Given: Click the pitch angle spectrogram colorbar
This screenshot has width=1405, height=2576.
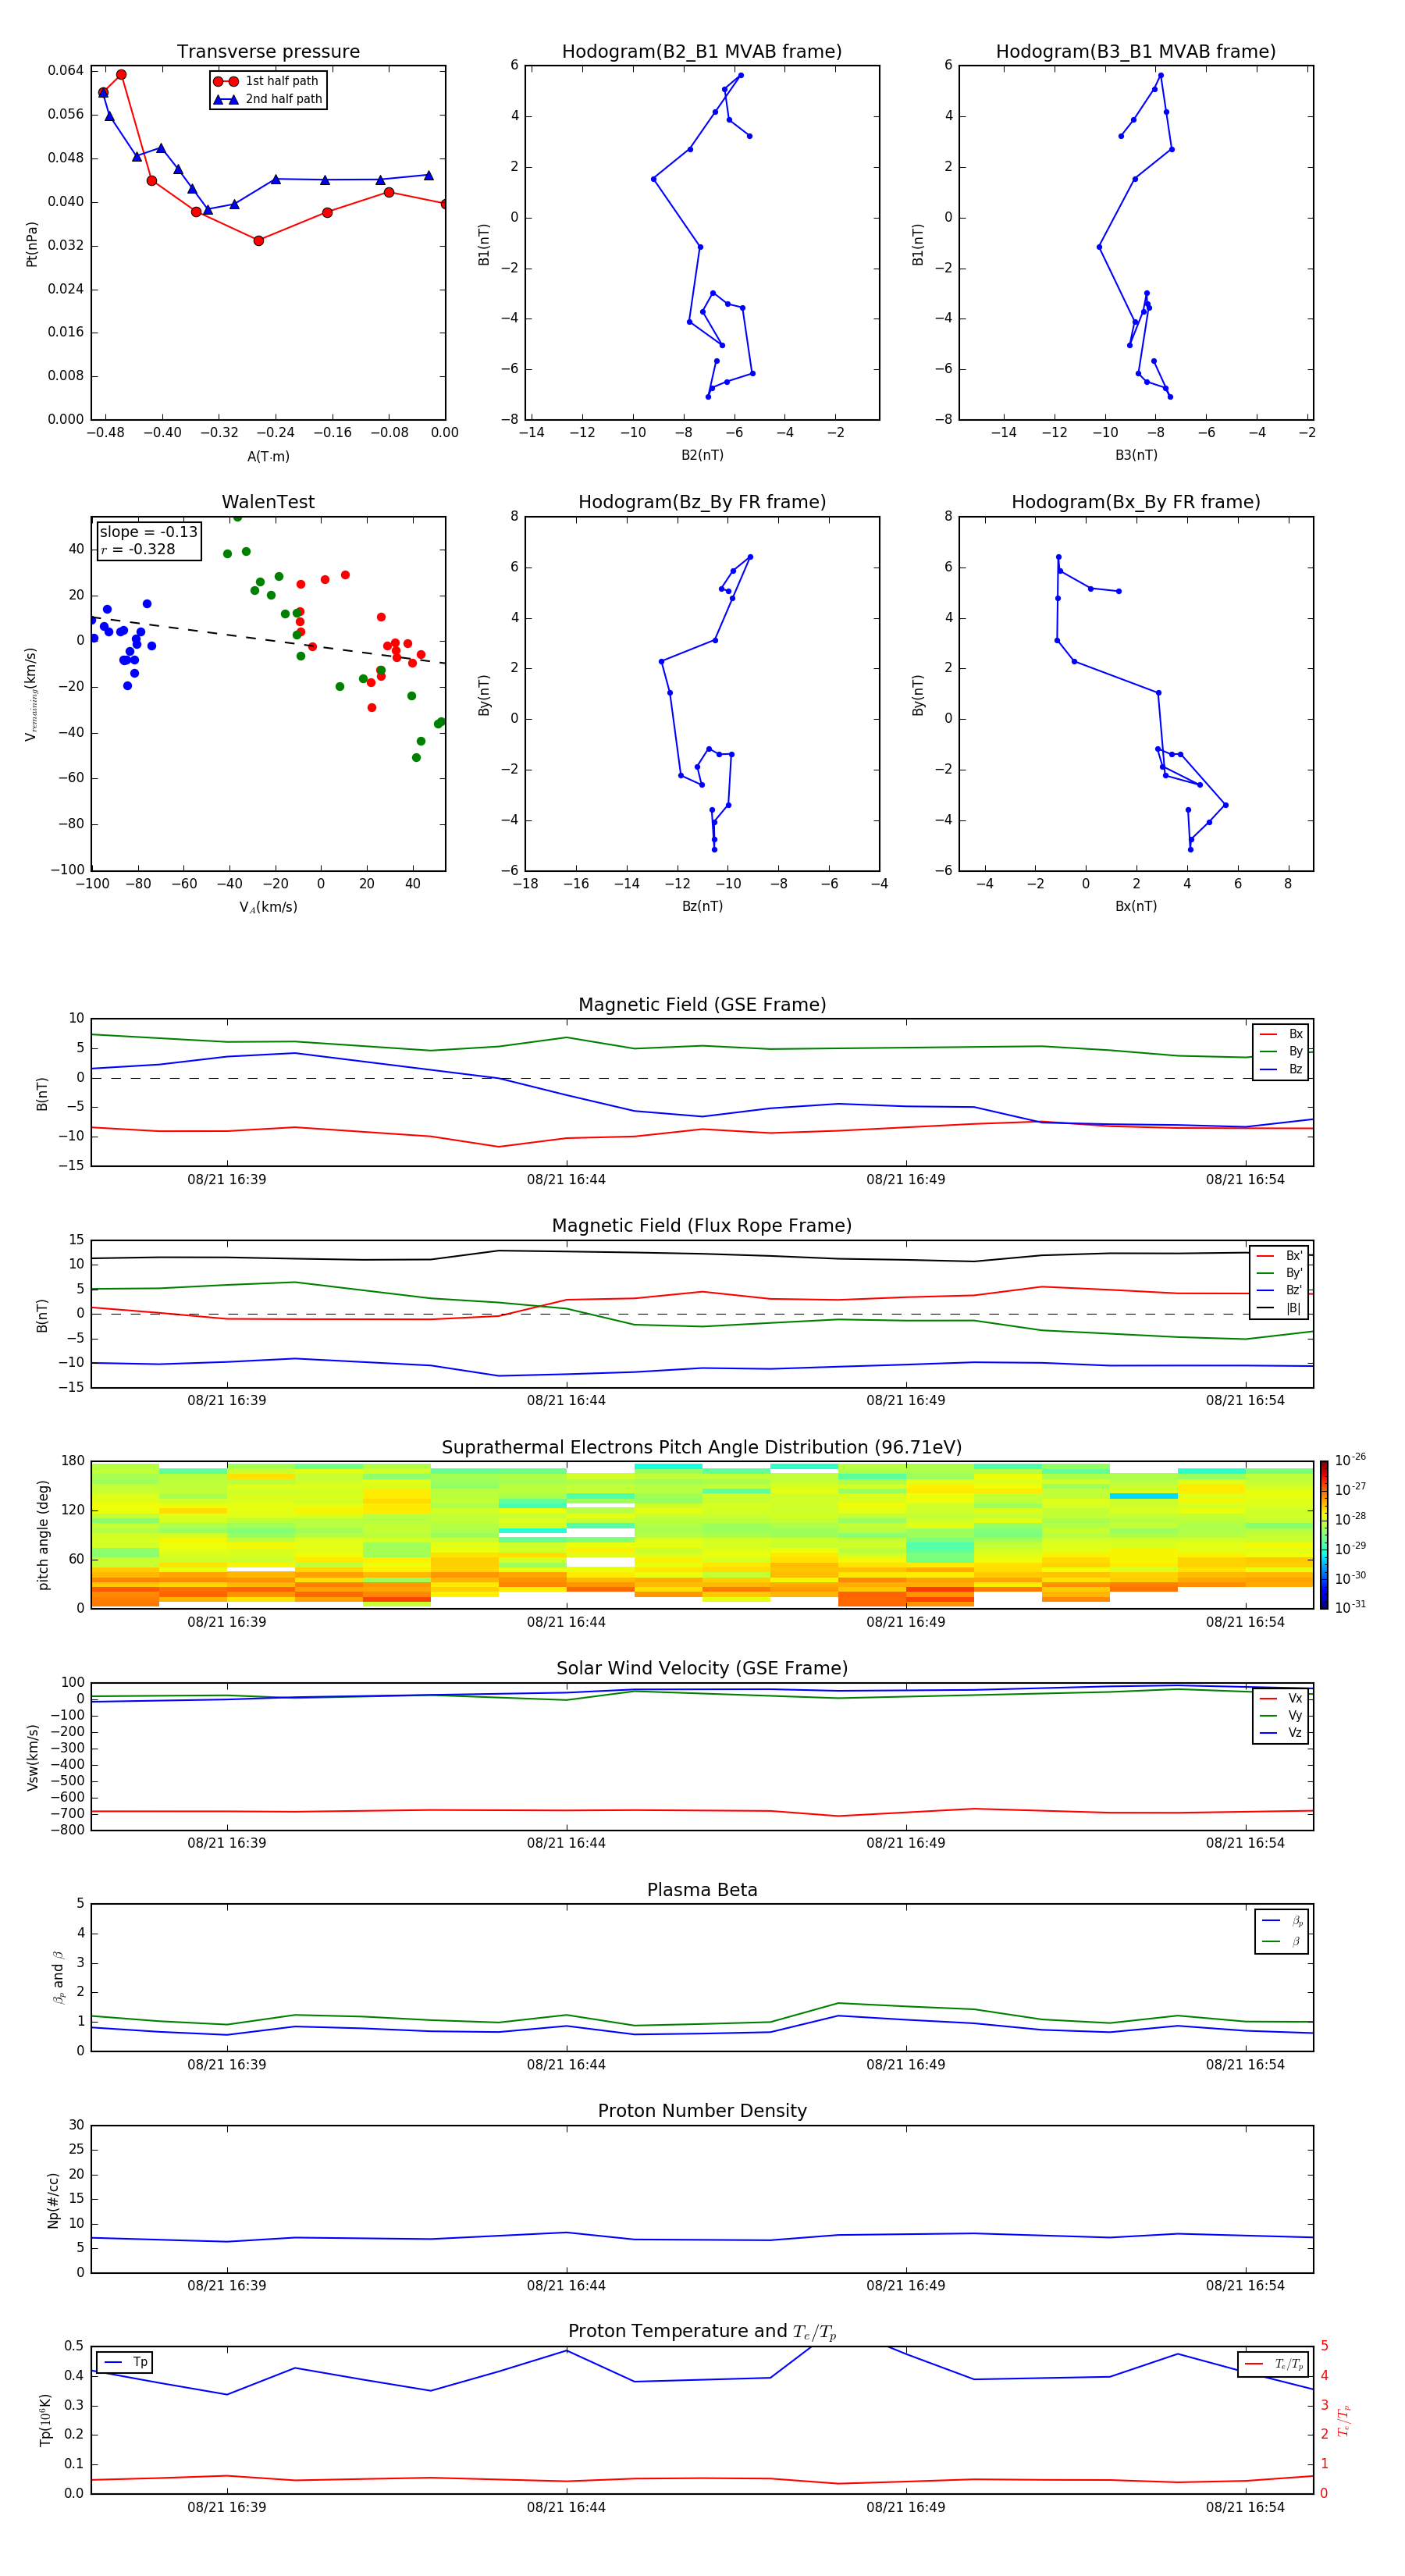Looking at the screenshot, I should point(1324,1535).
